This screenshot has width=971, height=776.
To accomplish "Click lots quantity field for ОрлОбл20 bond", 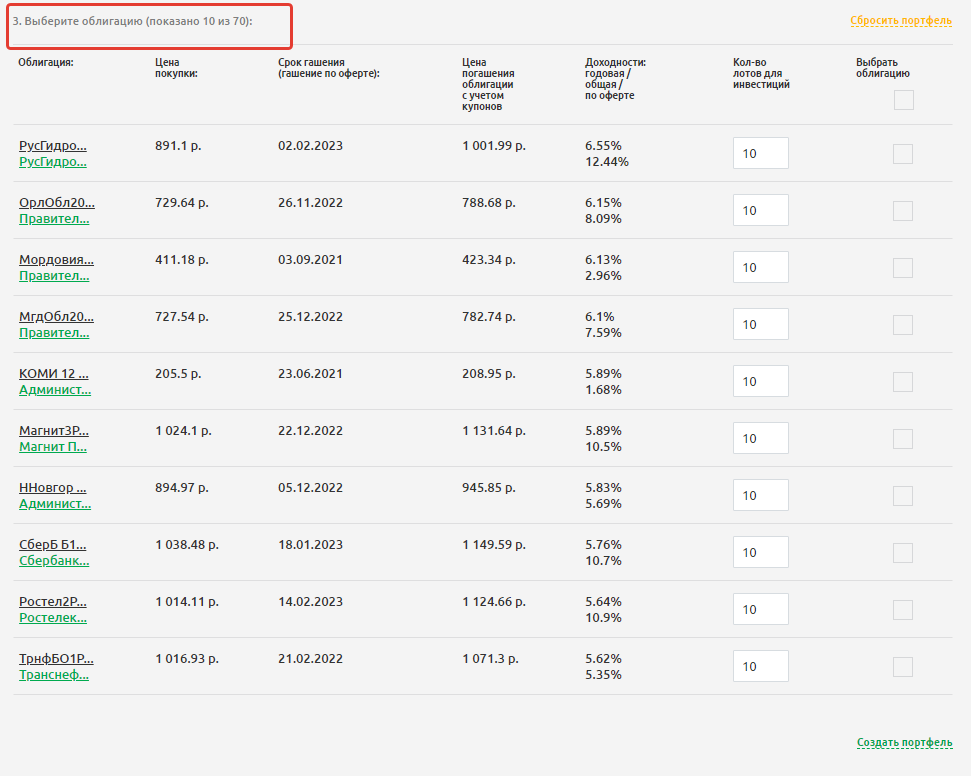I will [760, 210].
